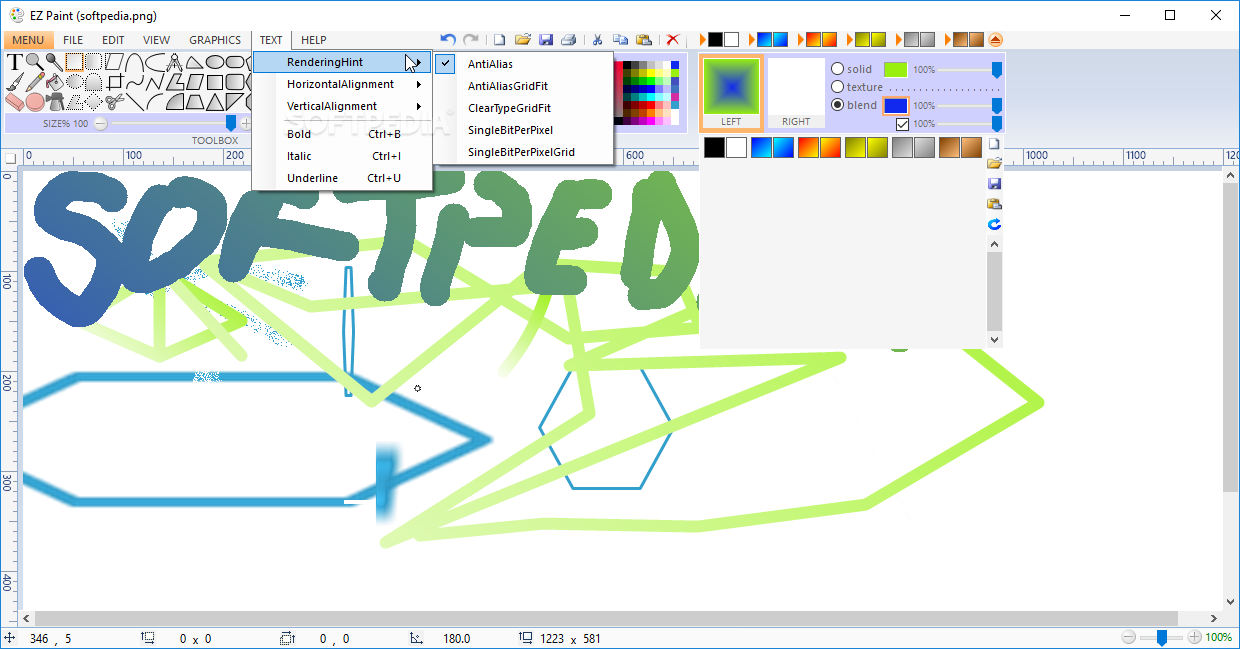1240x649 pixels.
Task: Click the Cut scissors toolbar icon
Action: tap(597, 39)
